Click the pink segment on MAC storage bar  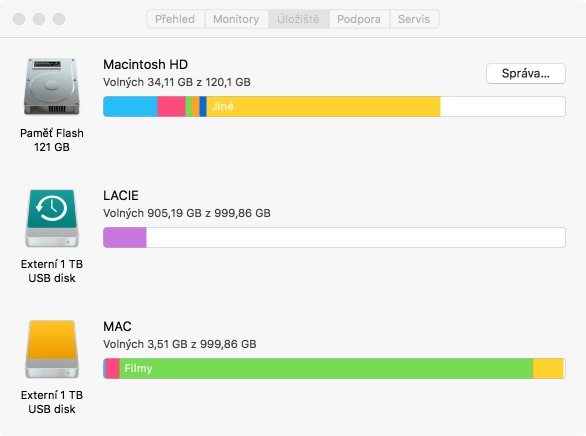click(113, 368)
